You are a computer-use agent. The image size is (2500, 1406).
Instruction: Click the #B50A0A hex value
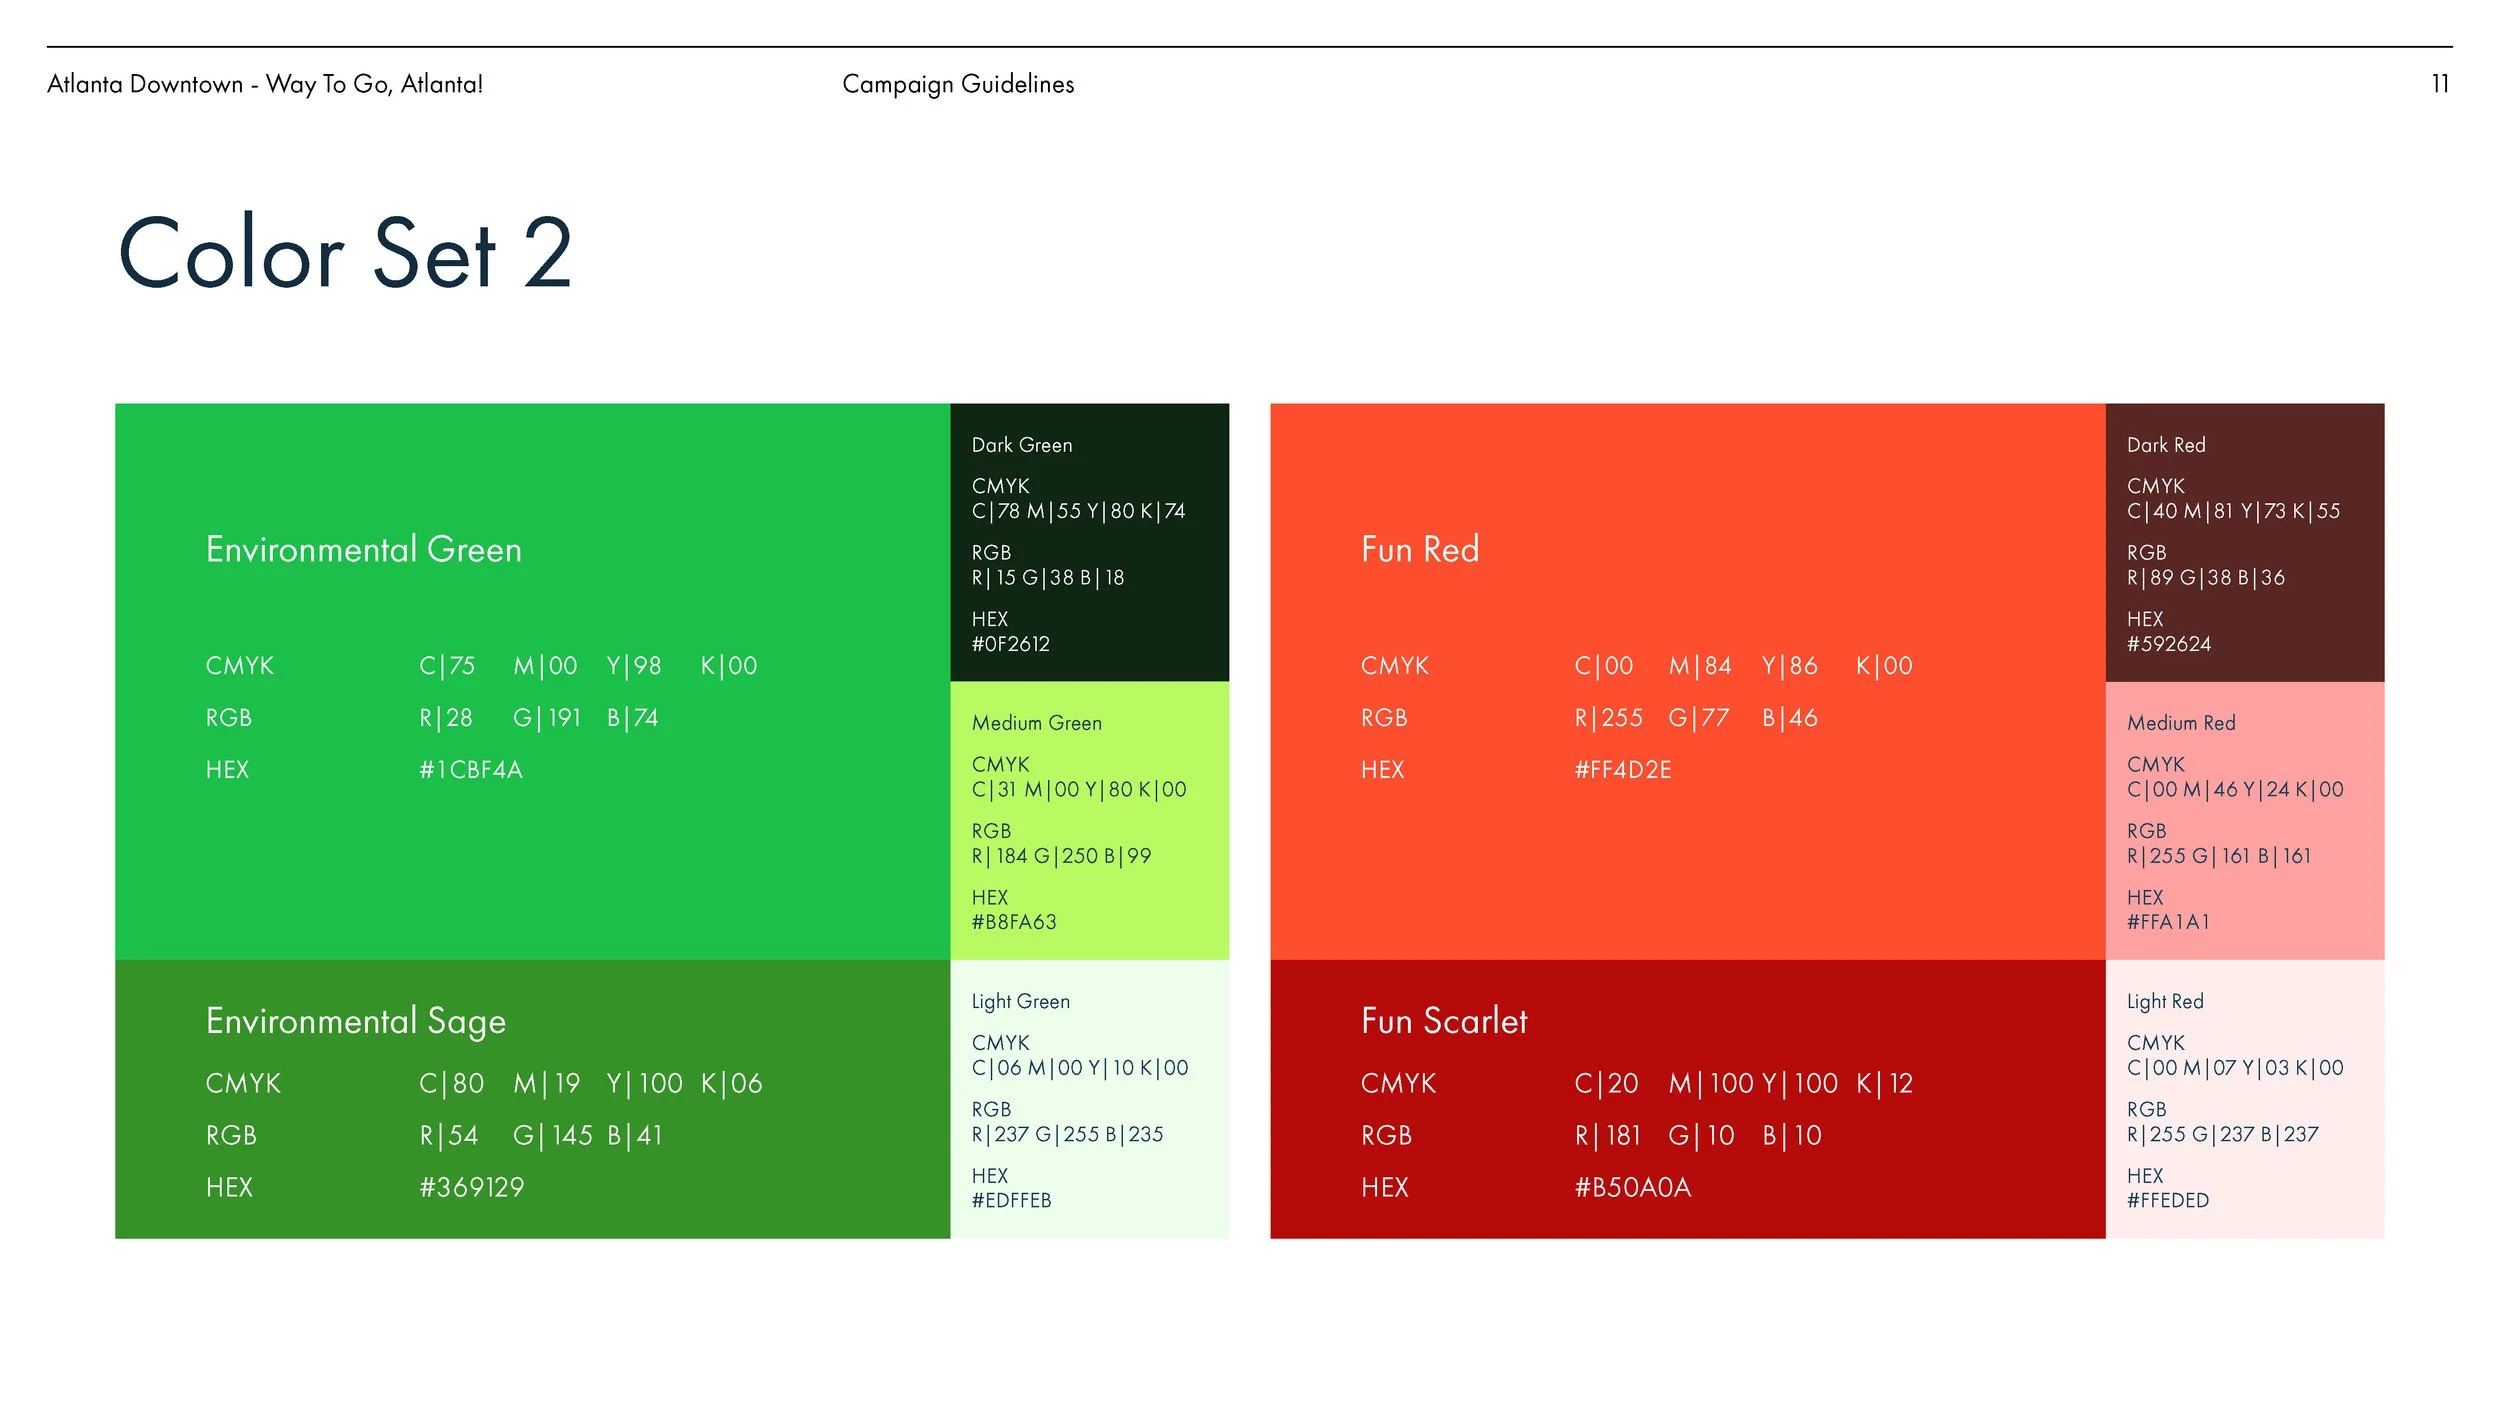1632,1188
